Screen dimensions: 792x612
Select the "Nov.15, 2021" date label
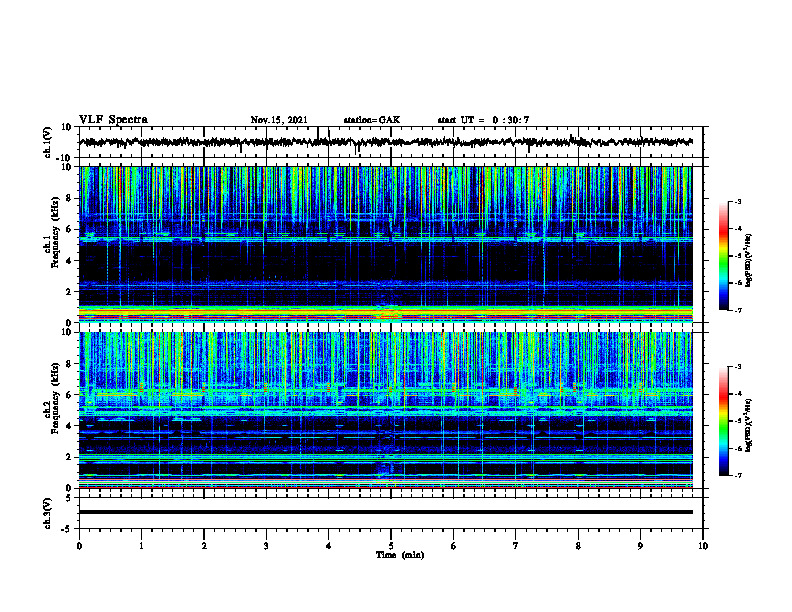(x=279, y=120)
